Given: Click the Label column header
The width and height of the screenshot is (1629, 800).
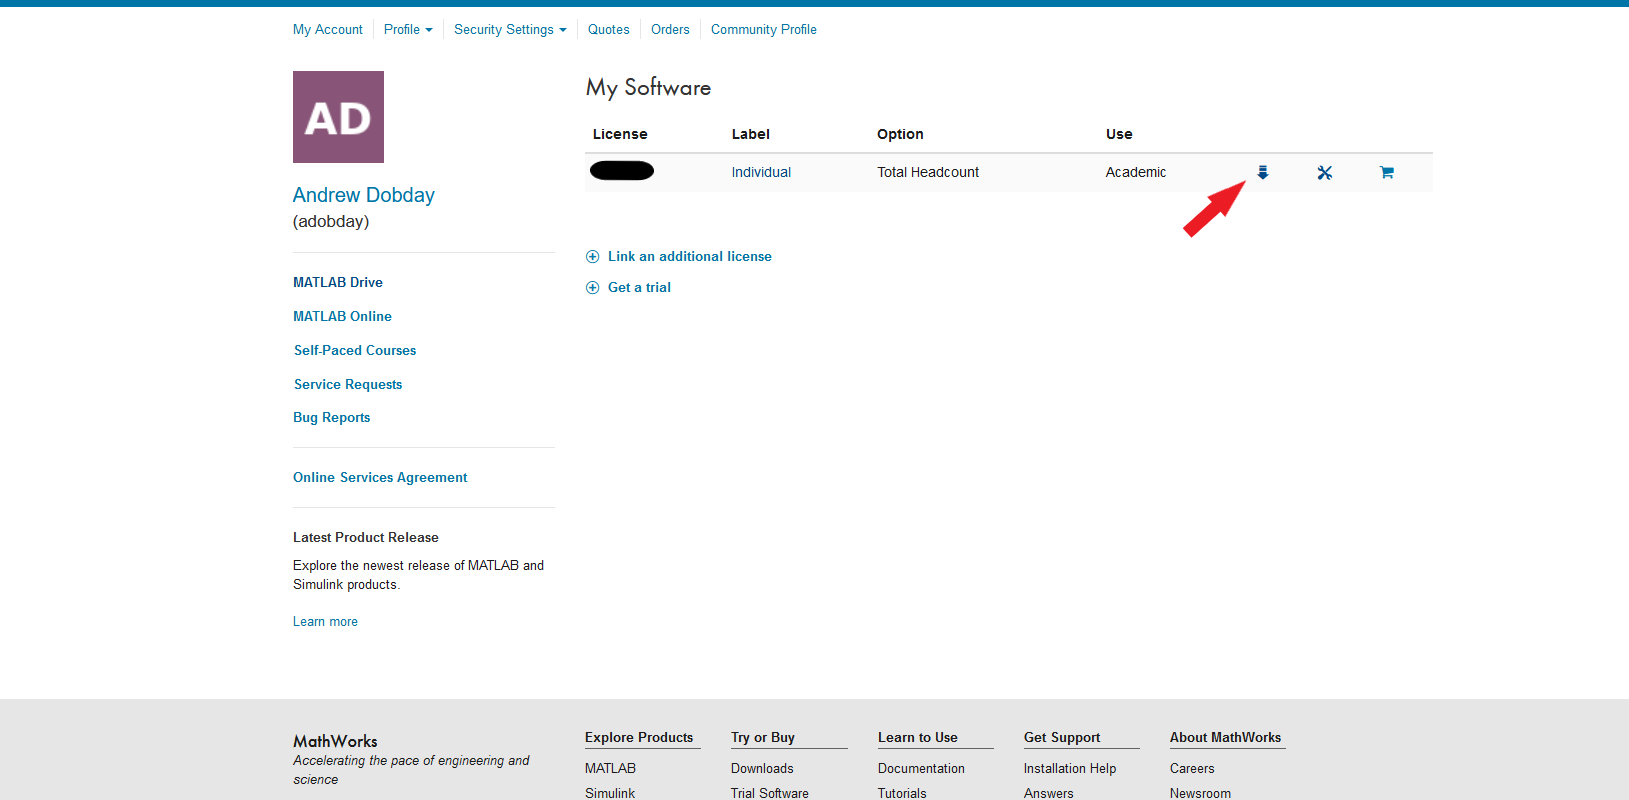Looking at the screenshot, I should pyautogui.click(x=751, y=134).
